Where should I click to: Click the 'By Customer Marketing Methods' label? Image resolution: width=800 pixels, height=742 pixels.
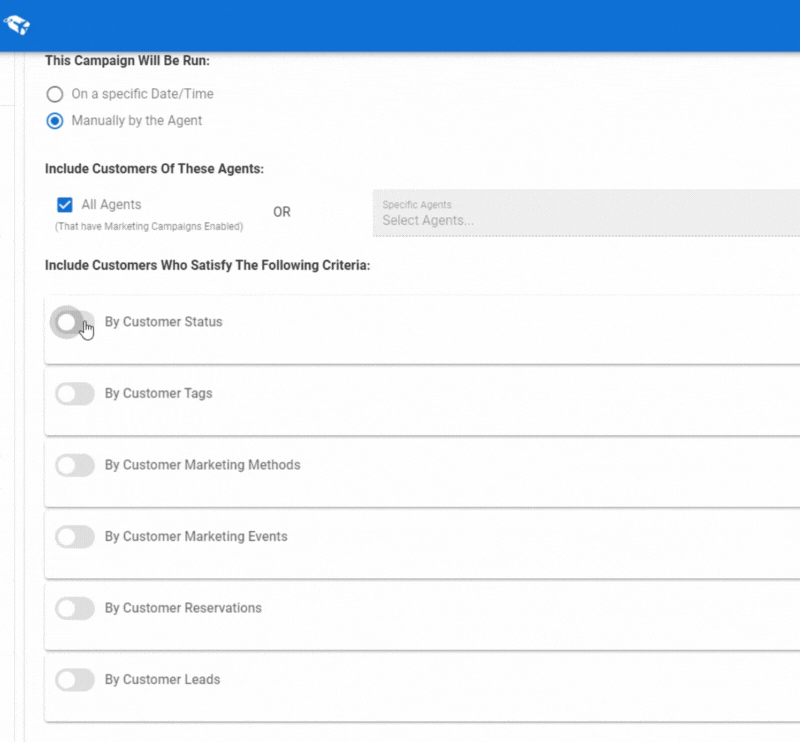[203, 465]
